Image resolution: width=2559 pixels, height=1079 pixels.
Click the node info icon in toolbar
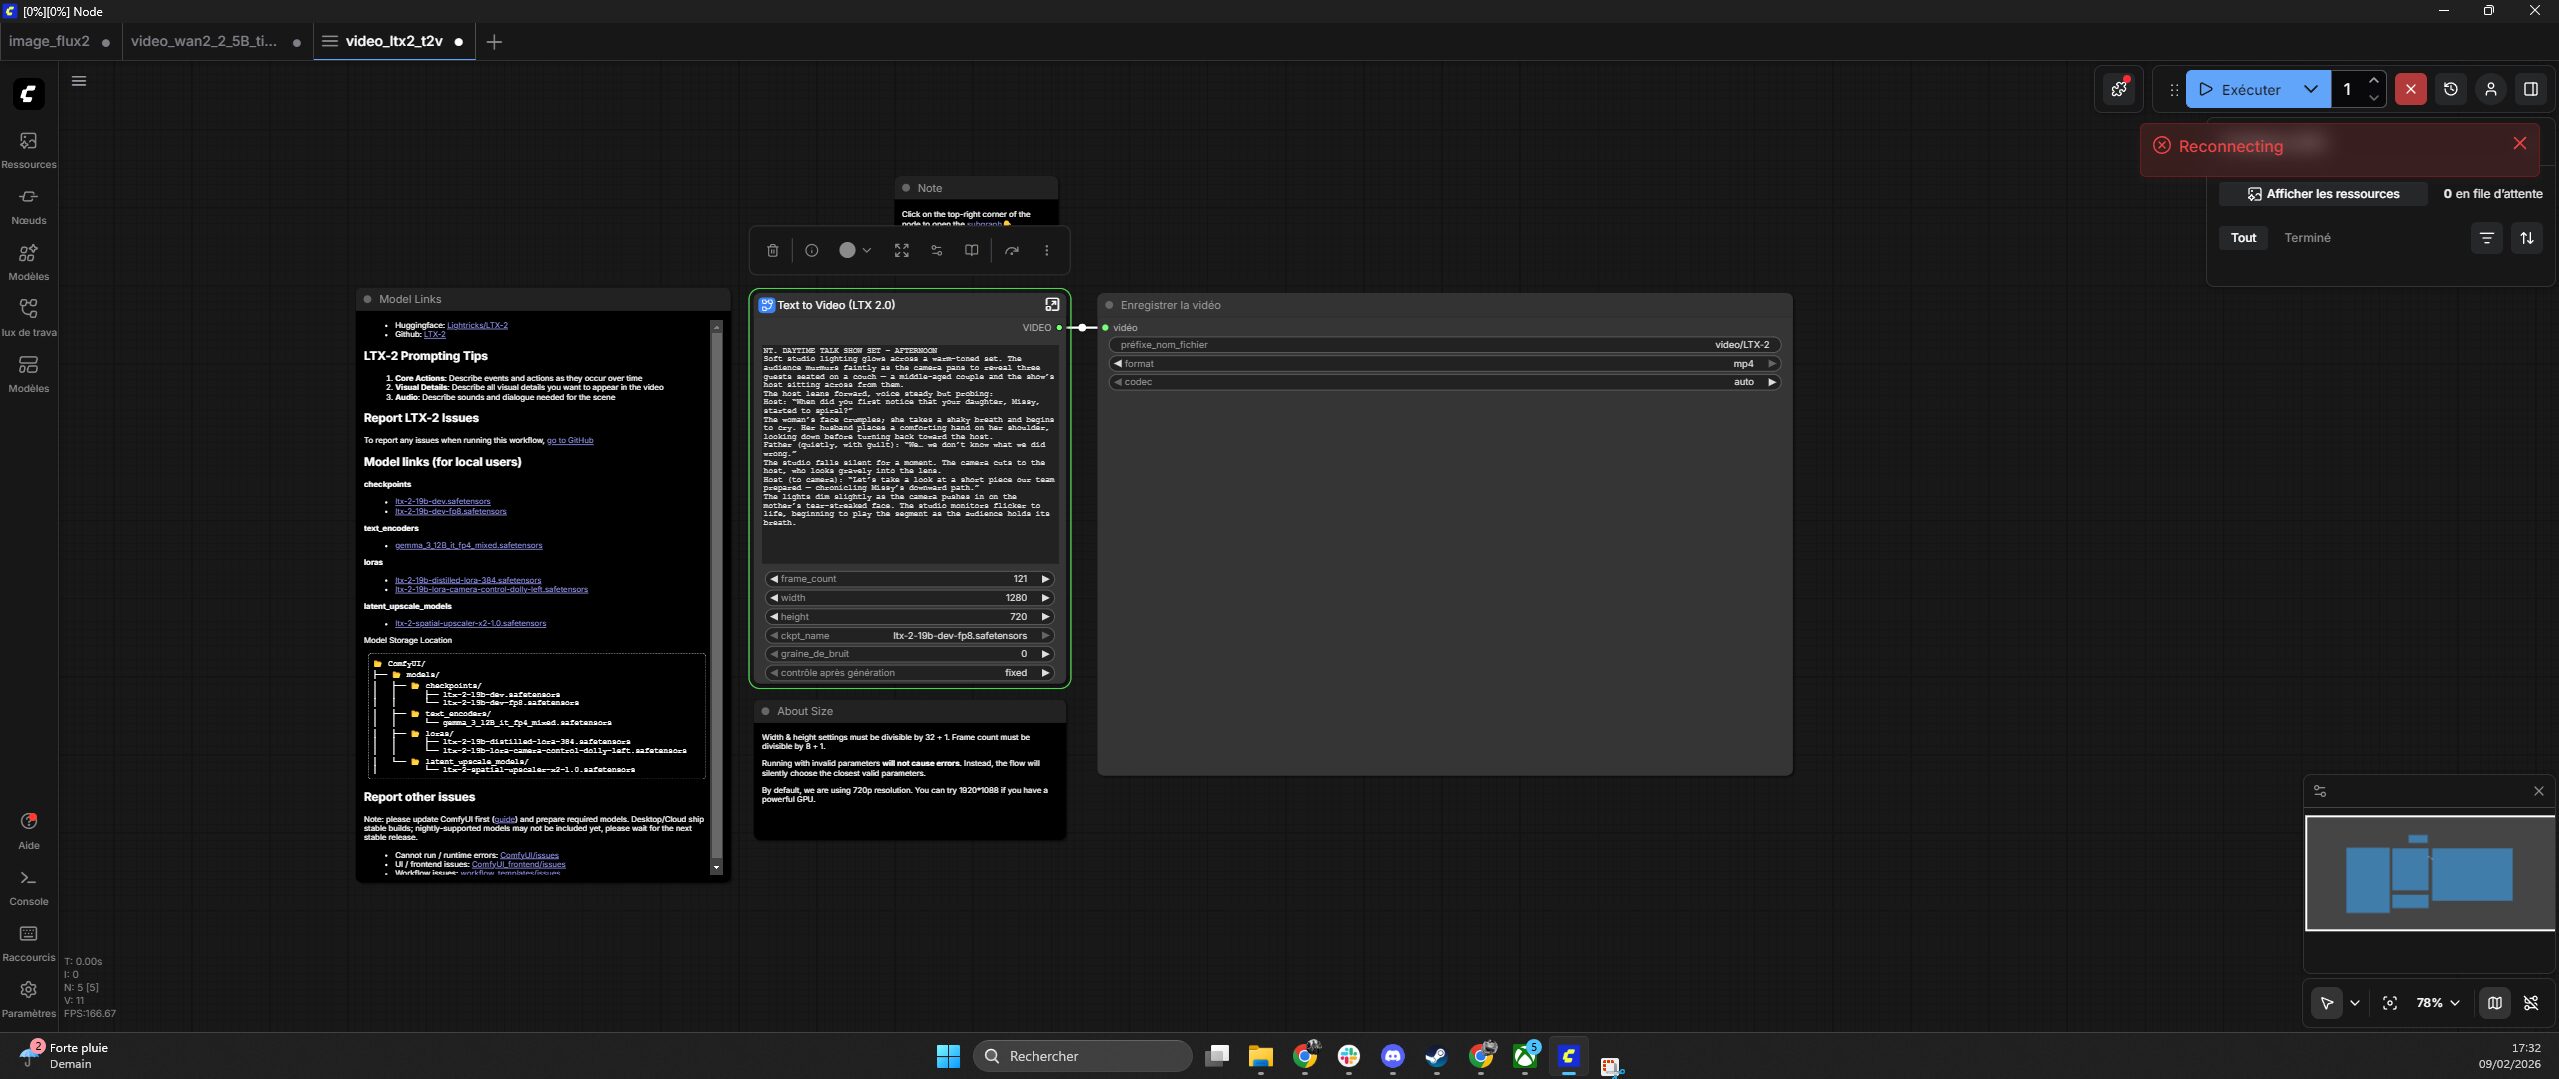click(811, 251)
